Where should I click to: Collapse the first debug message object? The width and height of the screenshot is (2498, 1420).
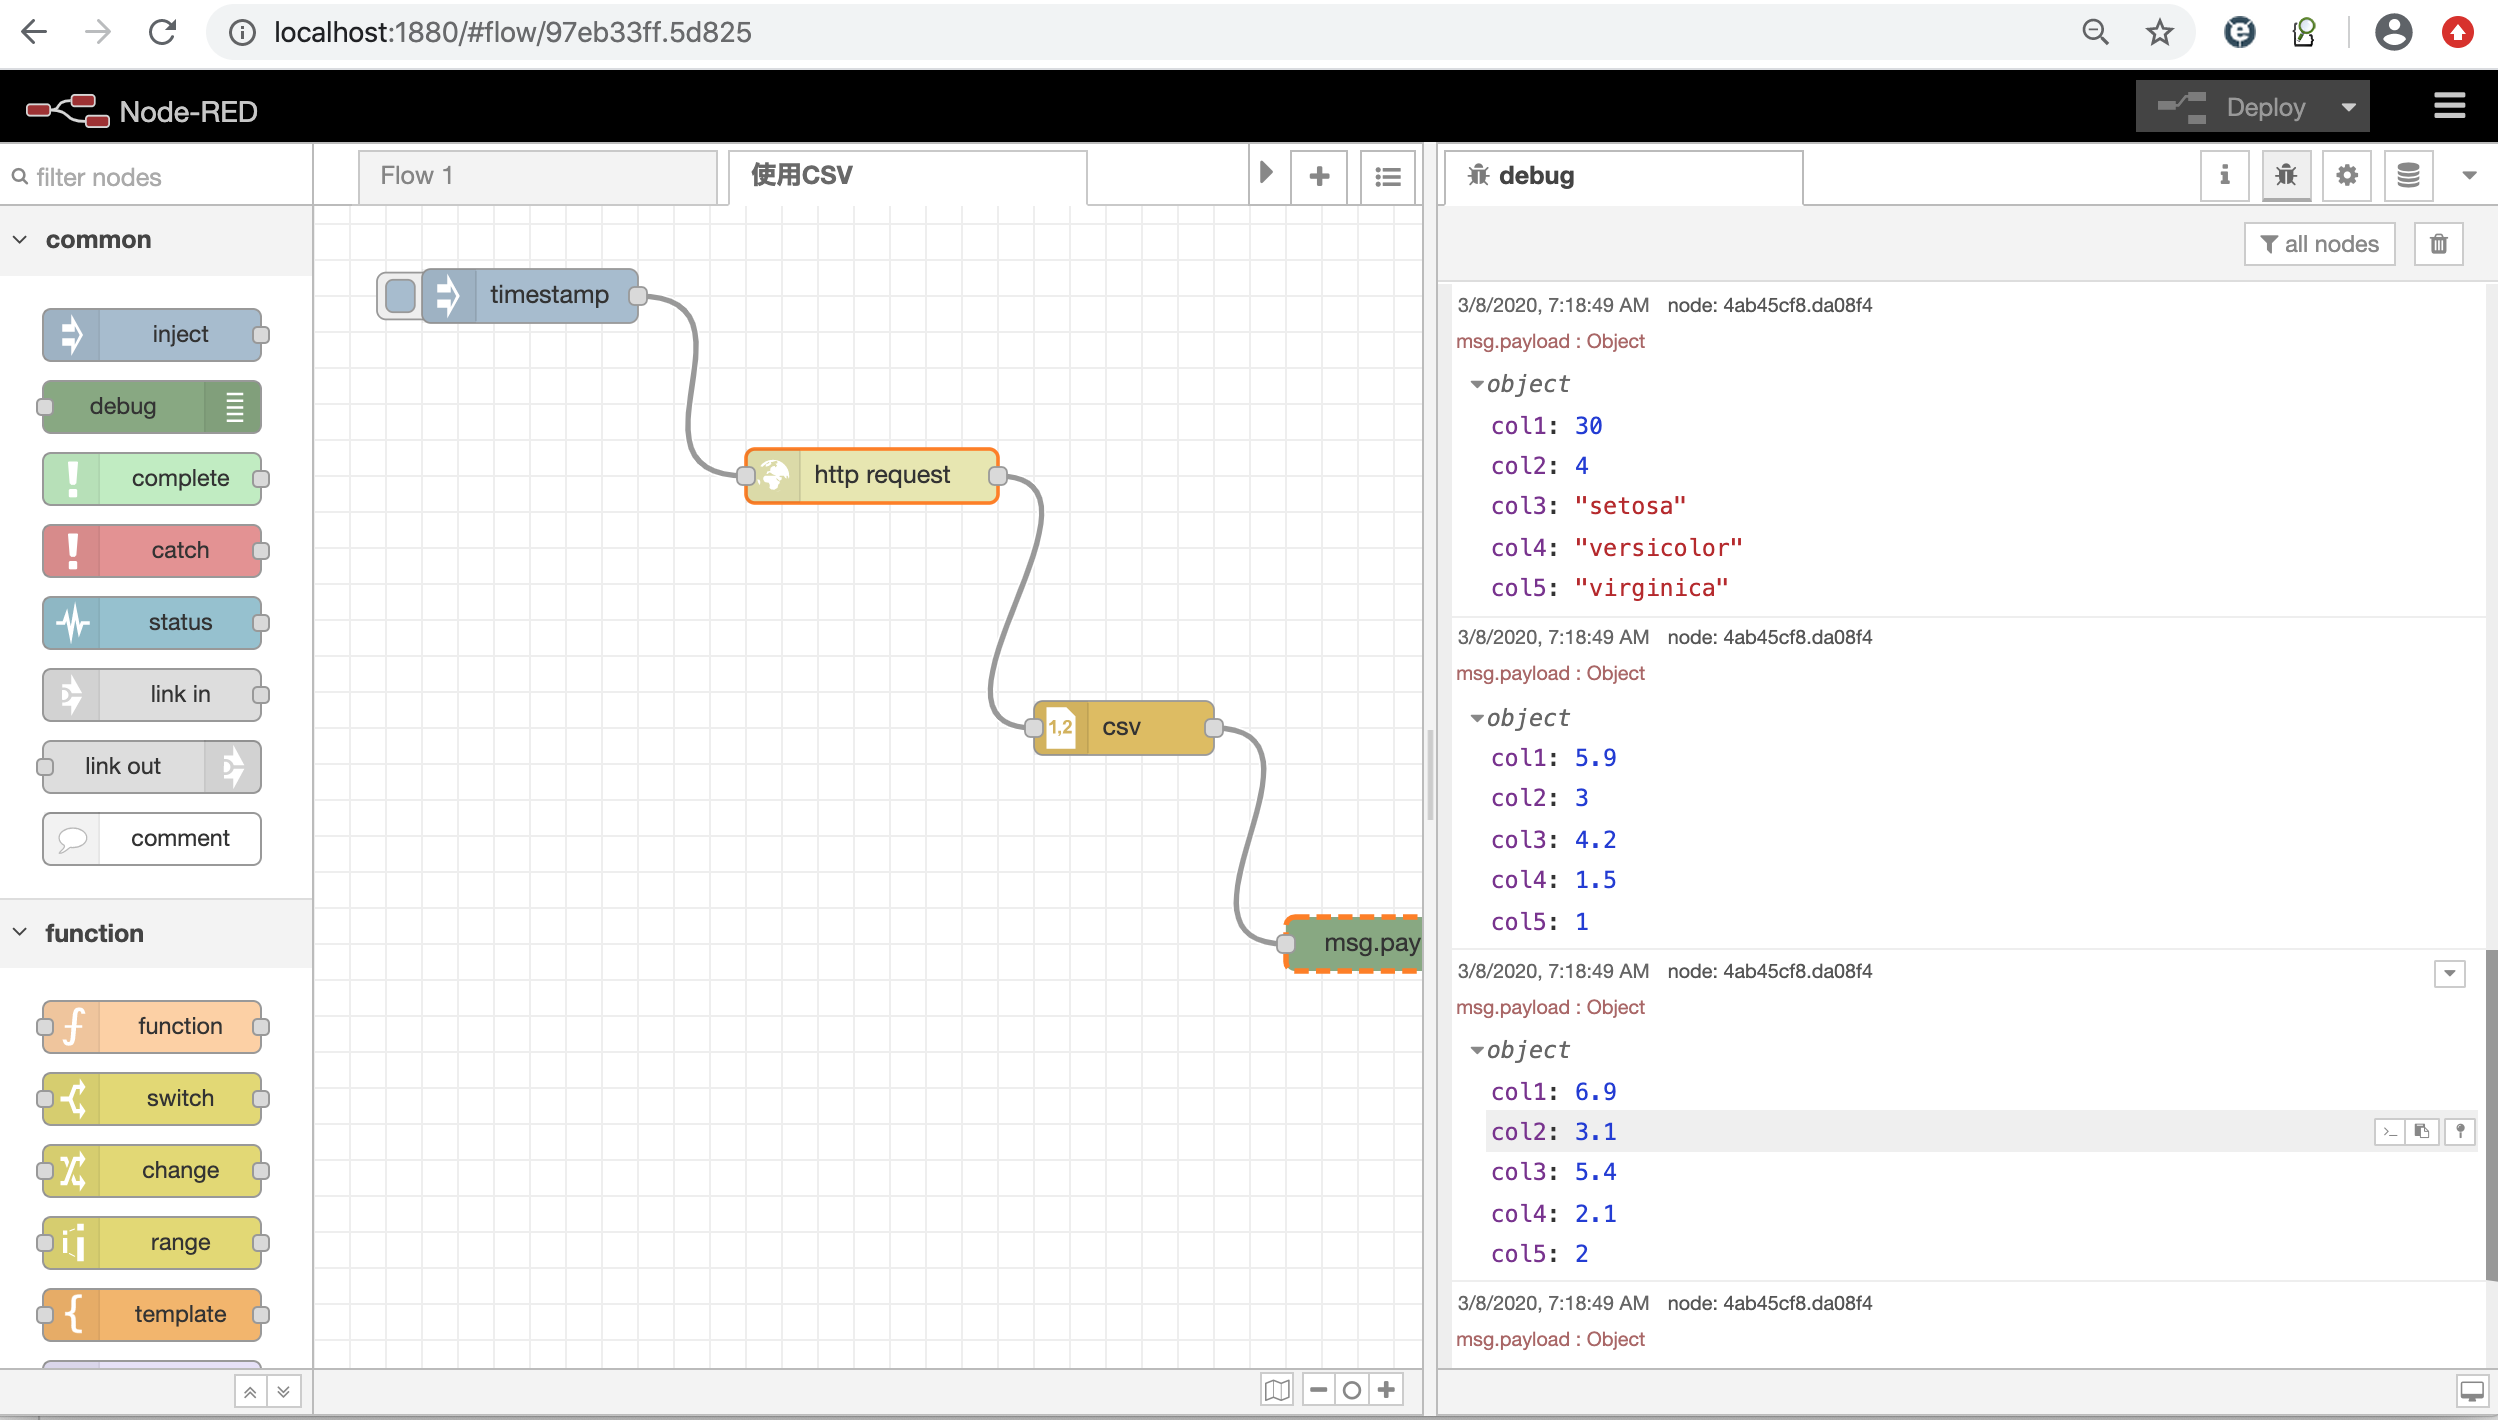click(1477, 384)
